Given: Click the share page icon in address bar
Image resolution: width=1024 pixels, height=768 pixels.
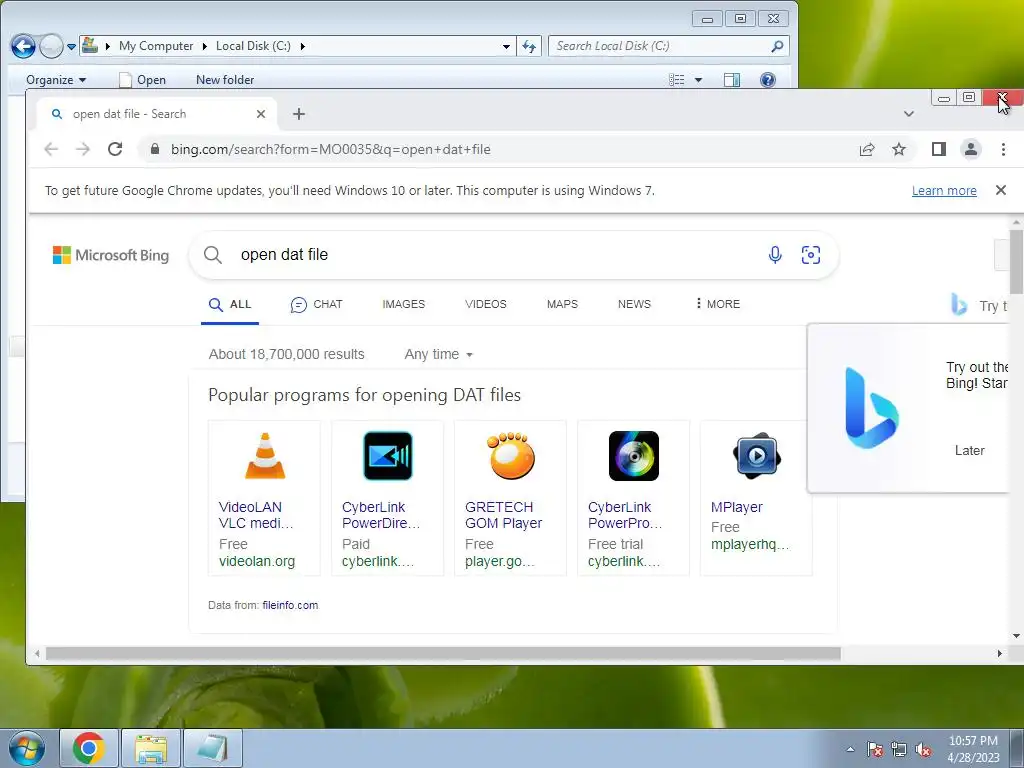Looking at the screenshot, I should pyautogui.click(x=867, y=150).
